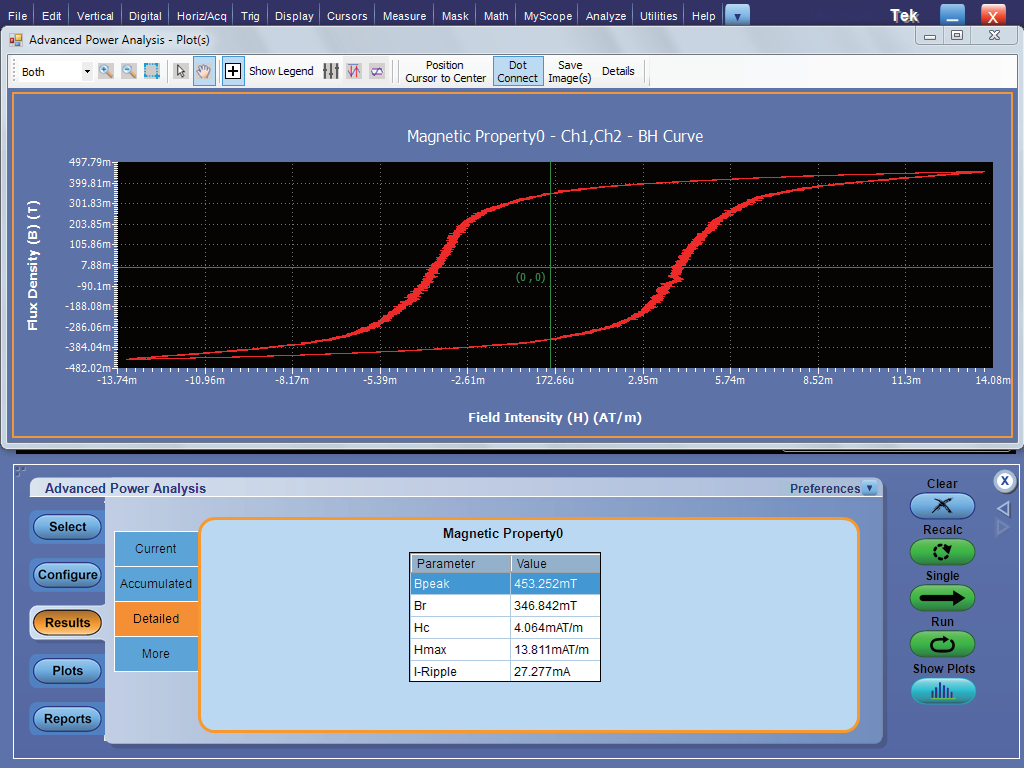Viewport: 1024px width, 768px height.
Task: Open the Measure menu
Action: (x=404, y=16)
